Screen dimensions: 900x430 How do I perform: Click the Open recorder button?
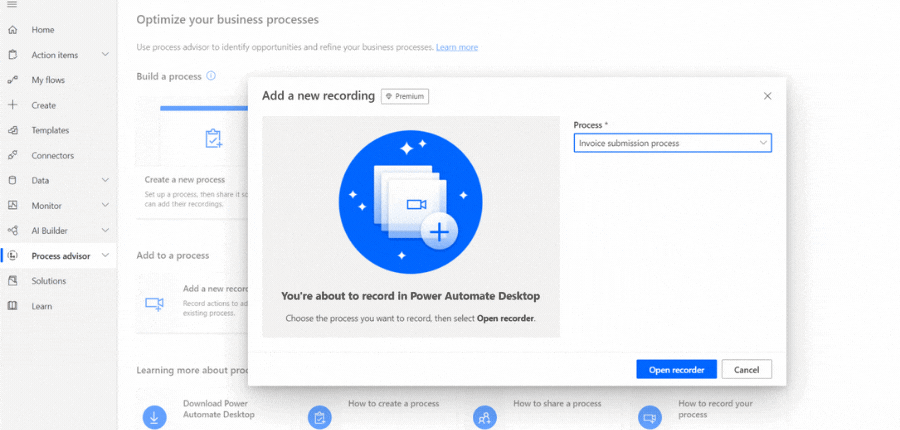pyautogui.click(x=677, y=370)
